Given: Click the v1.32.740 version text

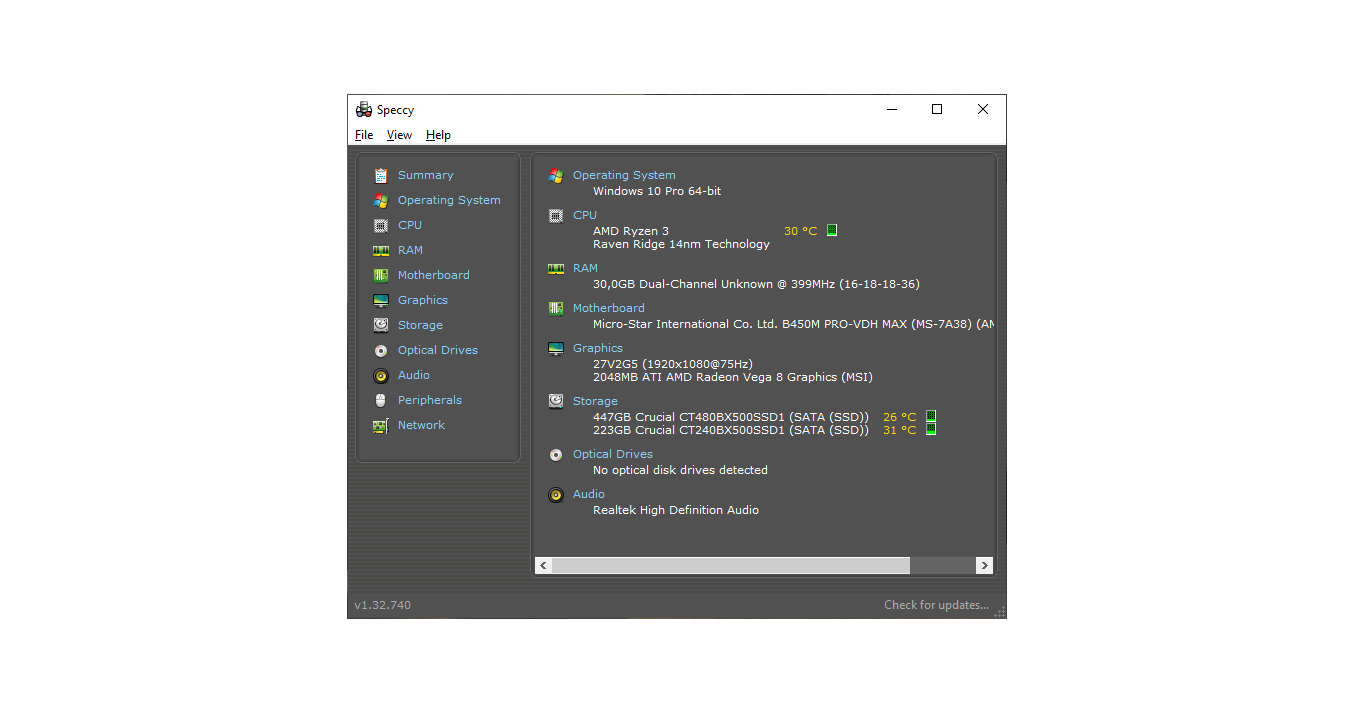Looking at the screenshot, I should (382, 605).
